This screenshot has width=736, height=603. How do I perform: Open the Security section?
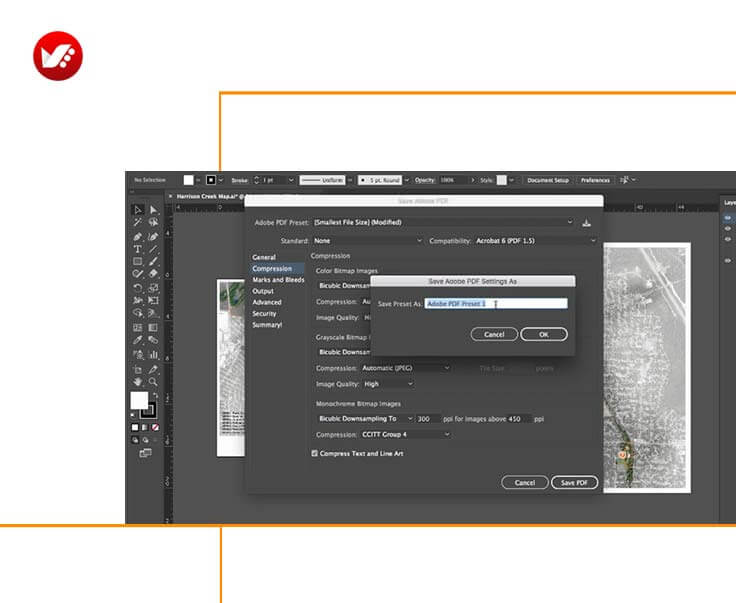(x=264, y=313)
